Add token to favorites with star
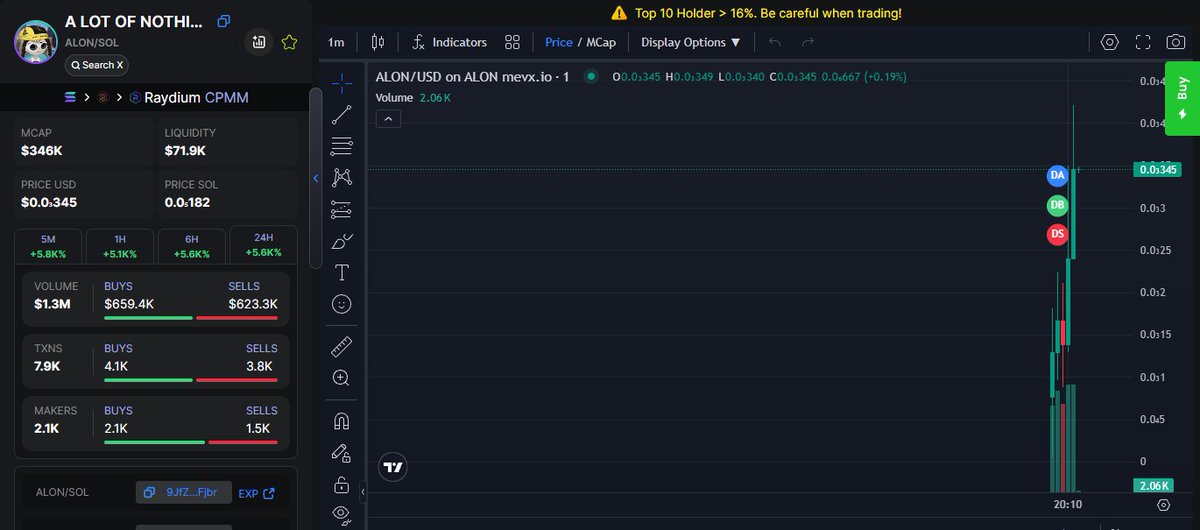This screenshot has height=530, width=1200. [289, 42]
